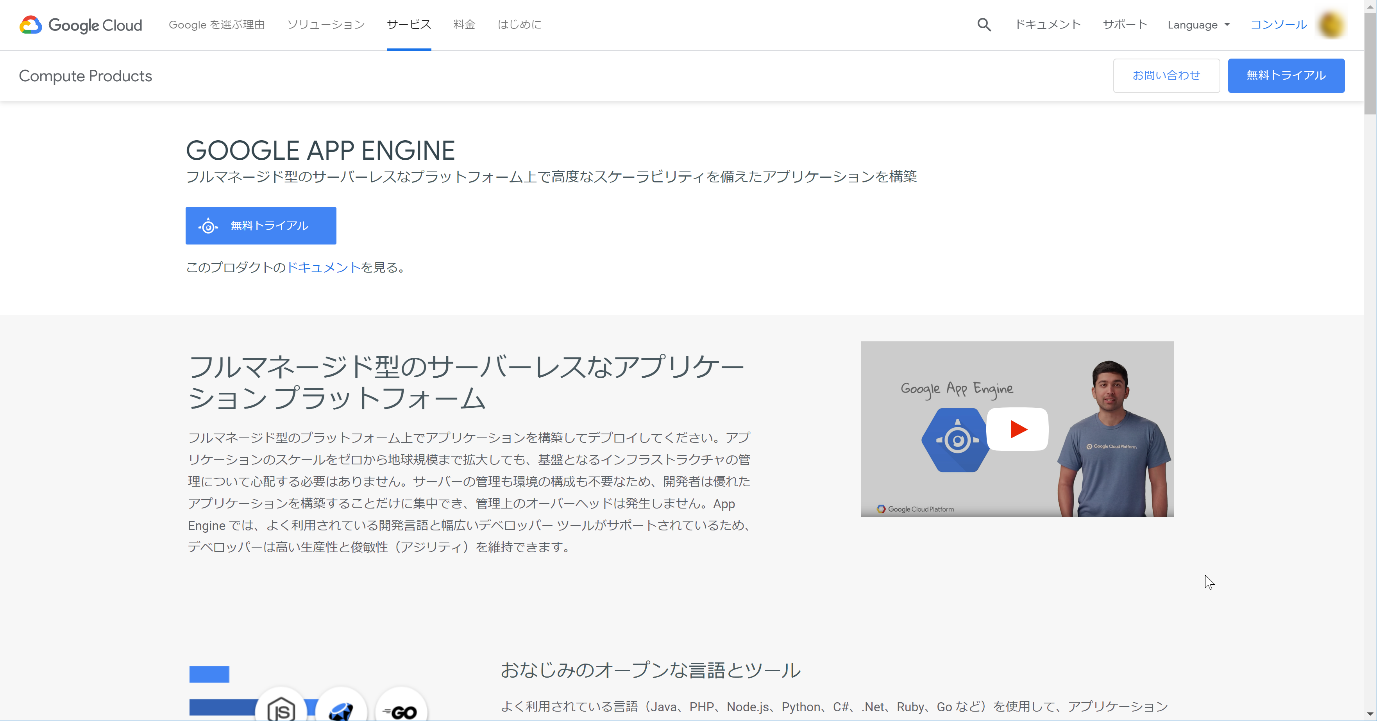Click the page vertical scrollbar thumb
Screen dimensions: 1377x721
click(1370, 63)
